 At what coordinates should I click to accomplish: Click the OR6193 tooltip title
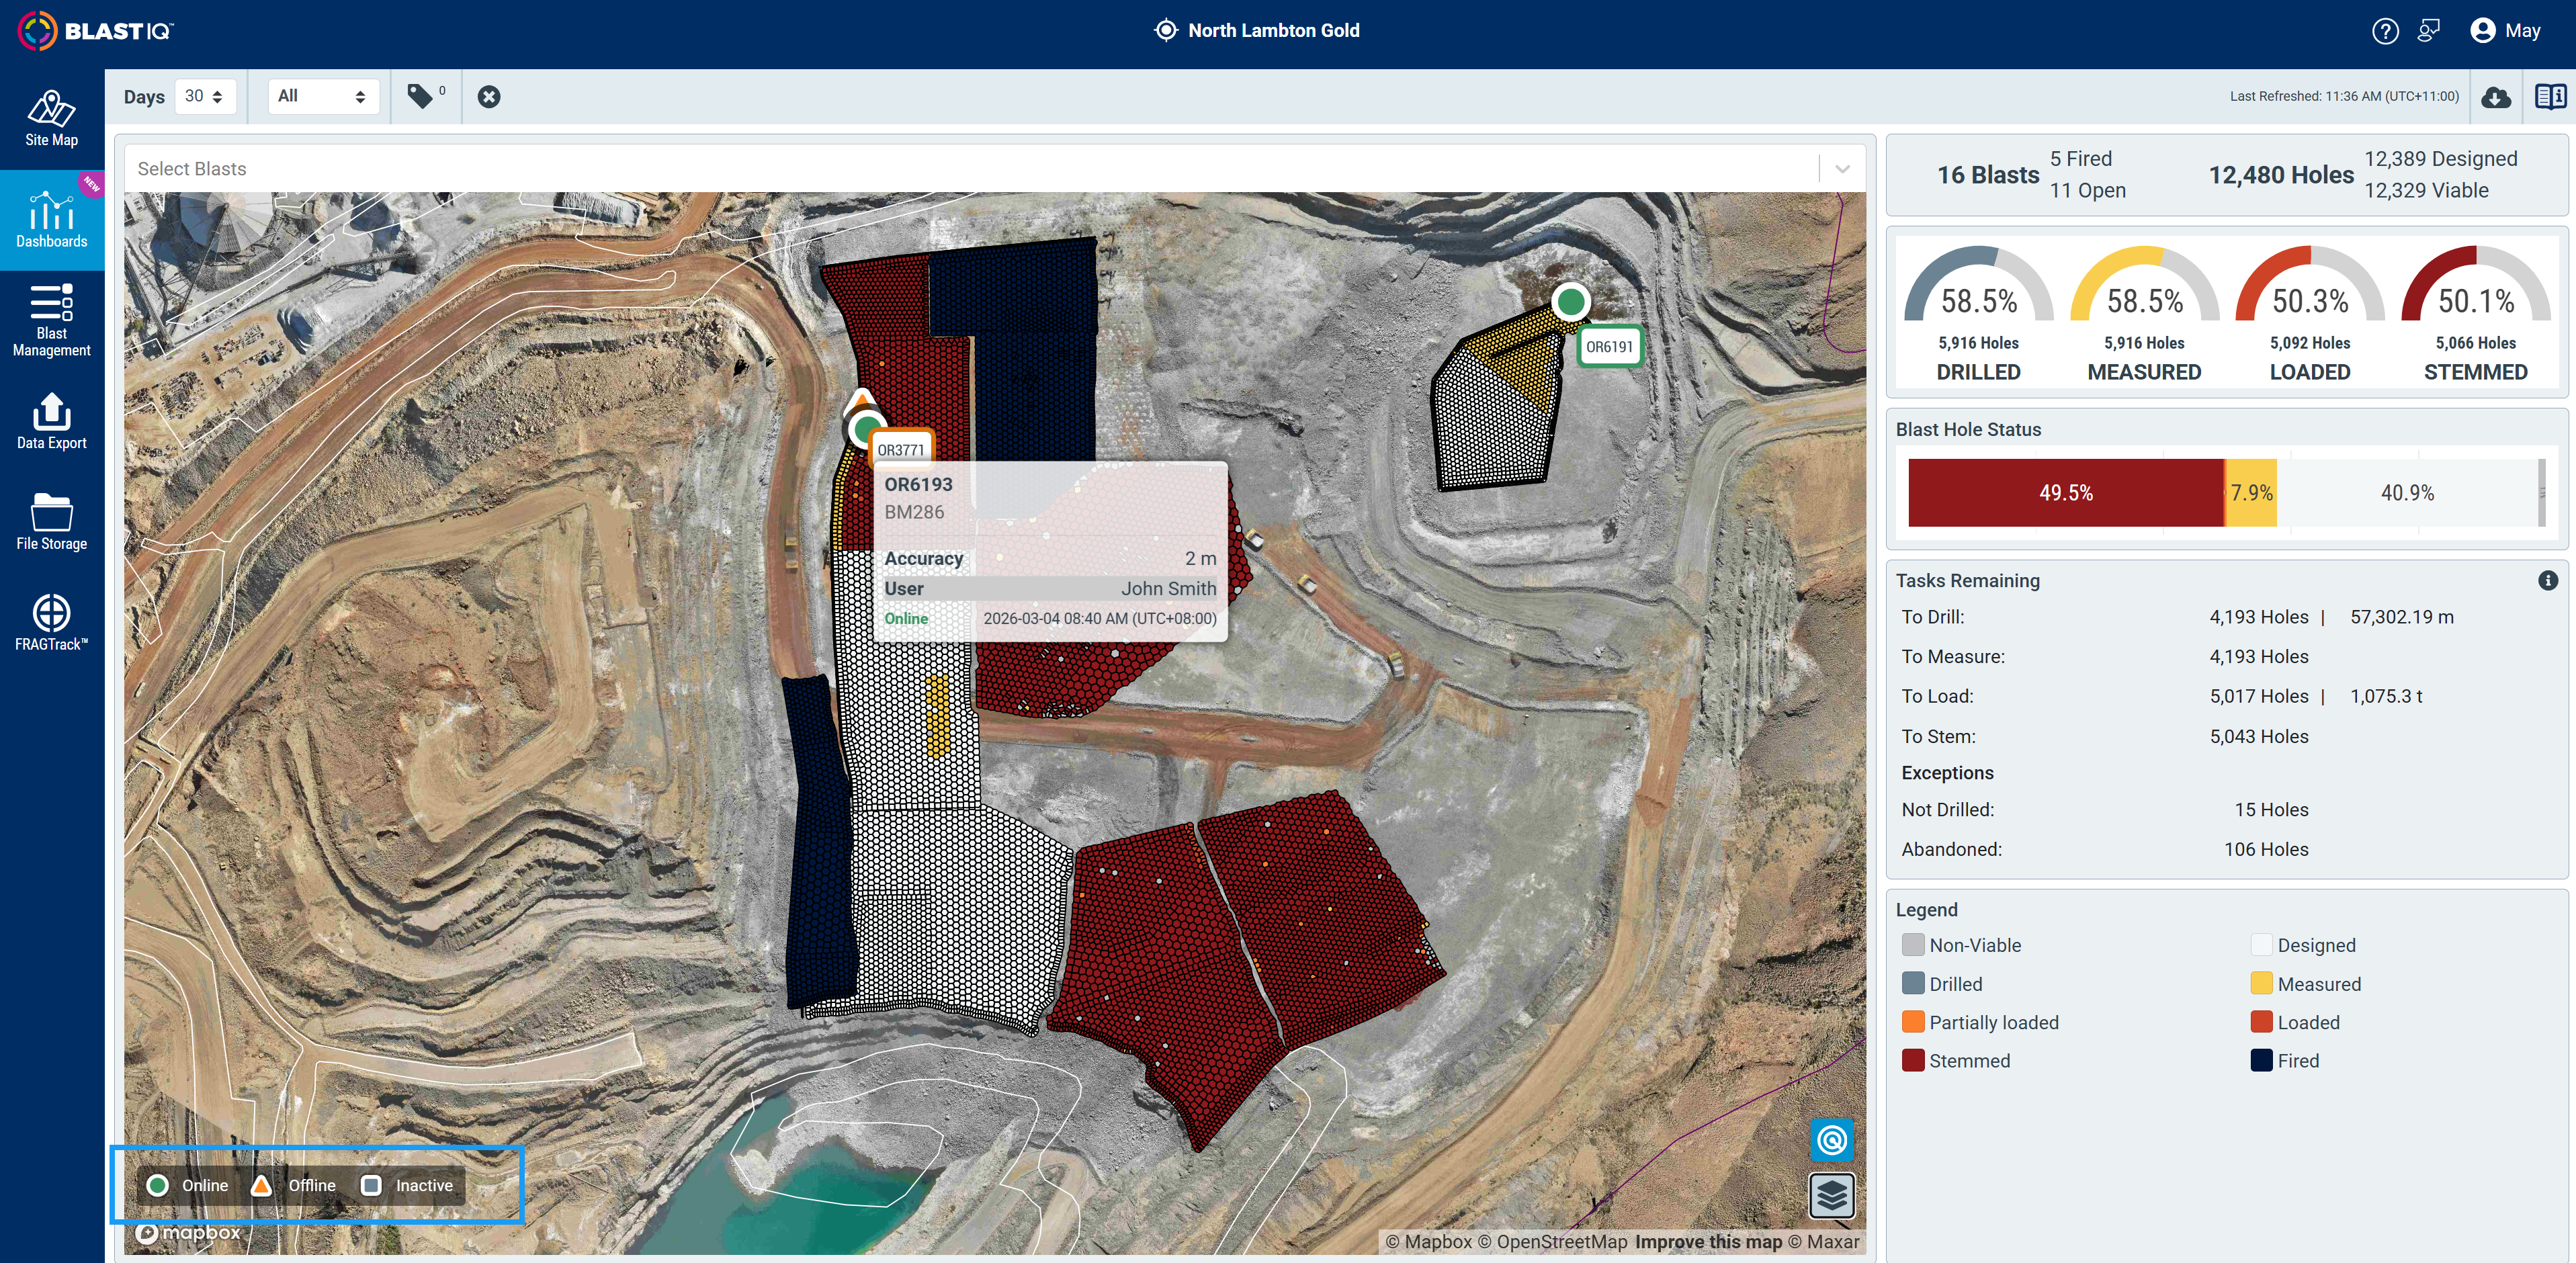(918, 484)
